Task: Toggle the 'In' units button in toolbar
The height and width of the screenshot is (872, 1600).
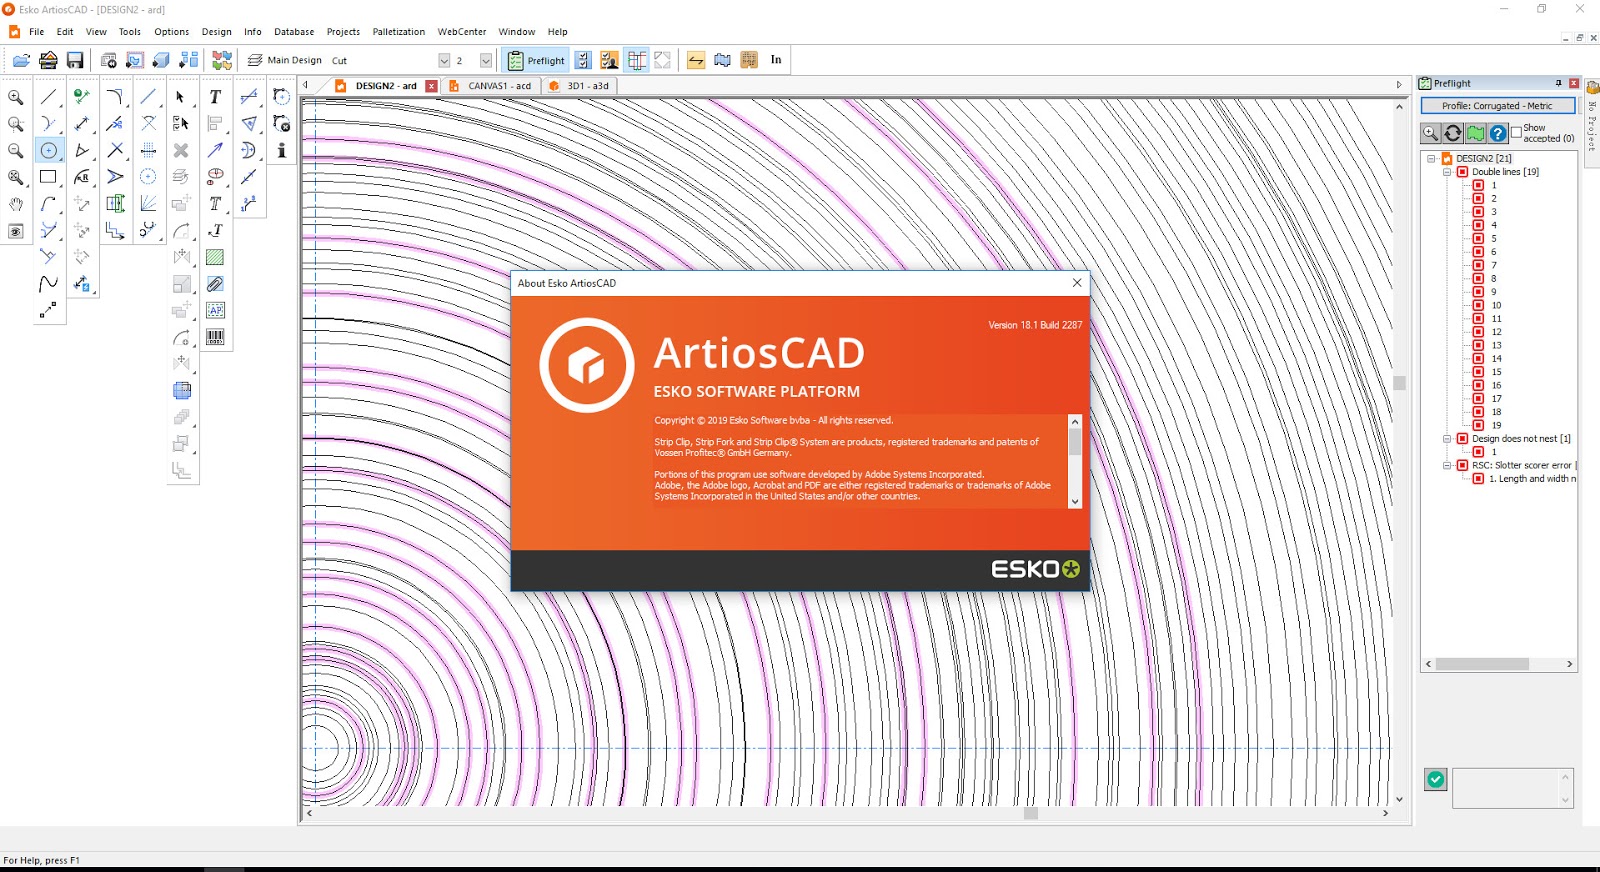Action: (776, 60)
